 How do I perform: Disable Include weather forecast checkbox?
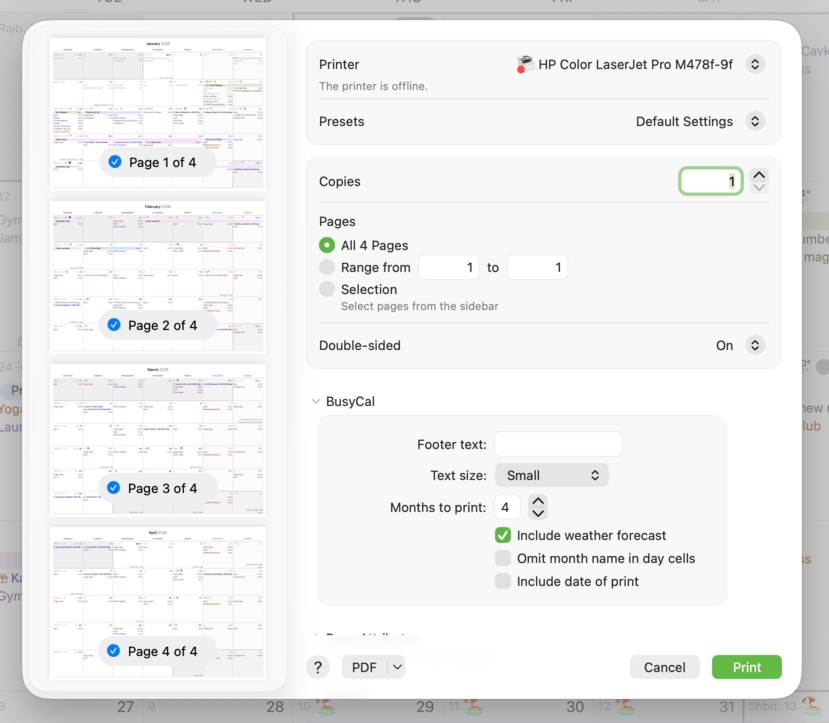[503, 535]
